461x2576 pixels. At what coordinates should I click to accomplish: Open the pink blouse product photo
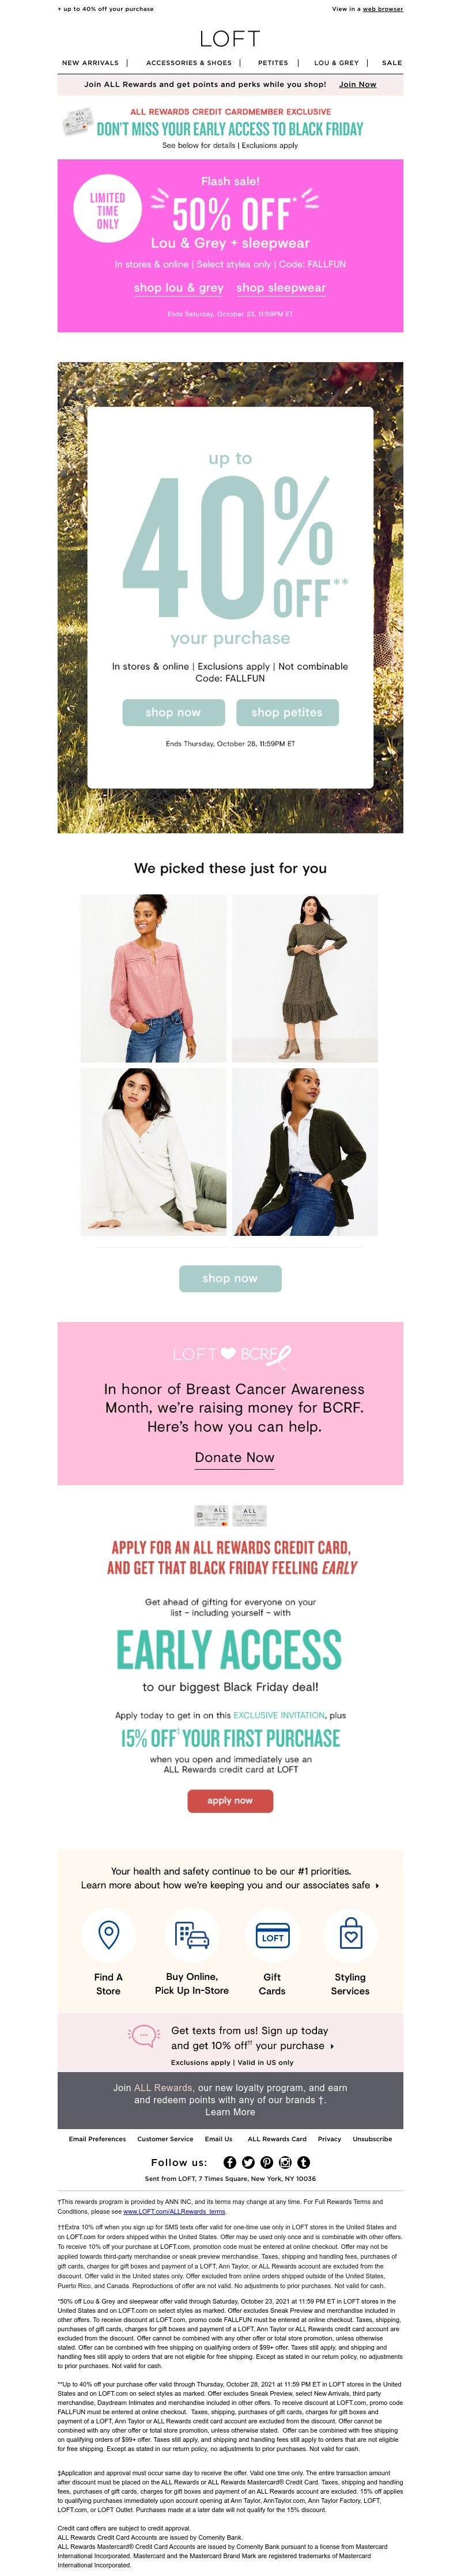(153, 978)
